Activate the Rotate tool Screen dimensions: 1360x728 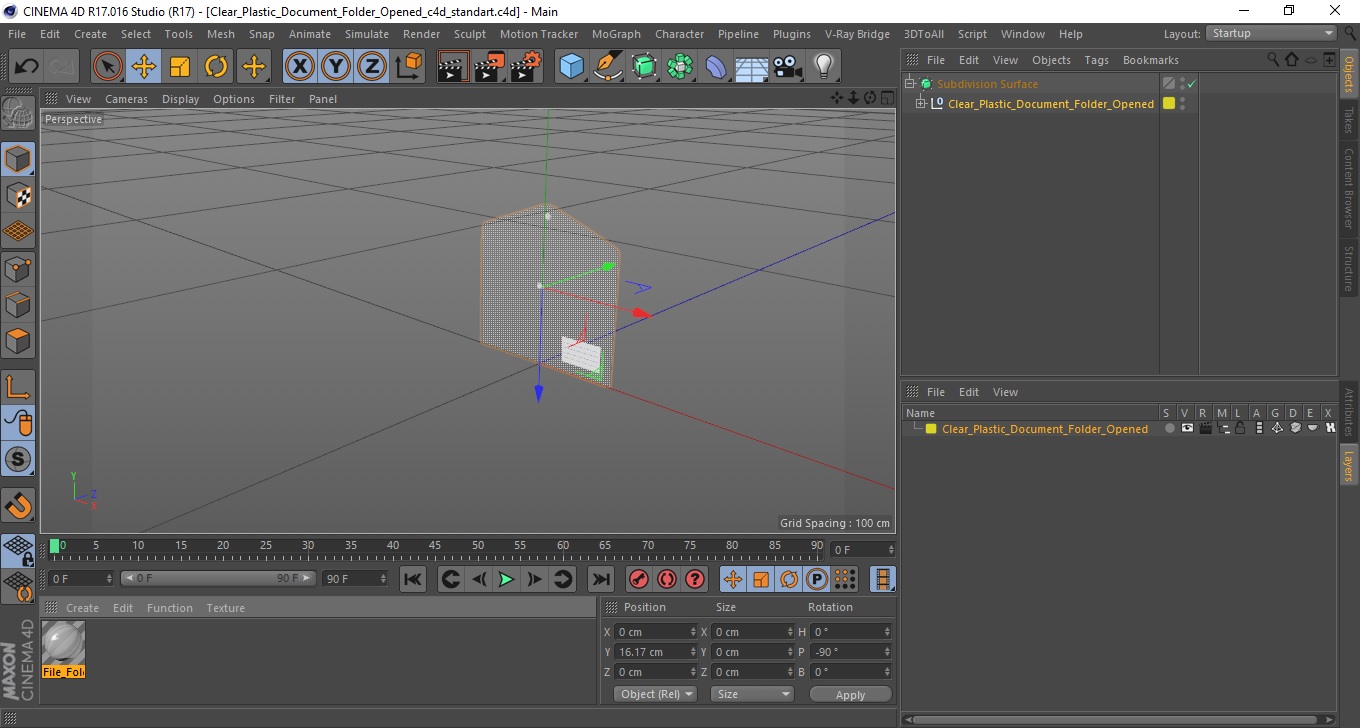(216, 67)
